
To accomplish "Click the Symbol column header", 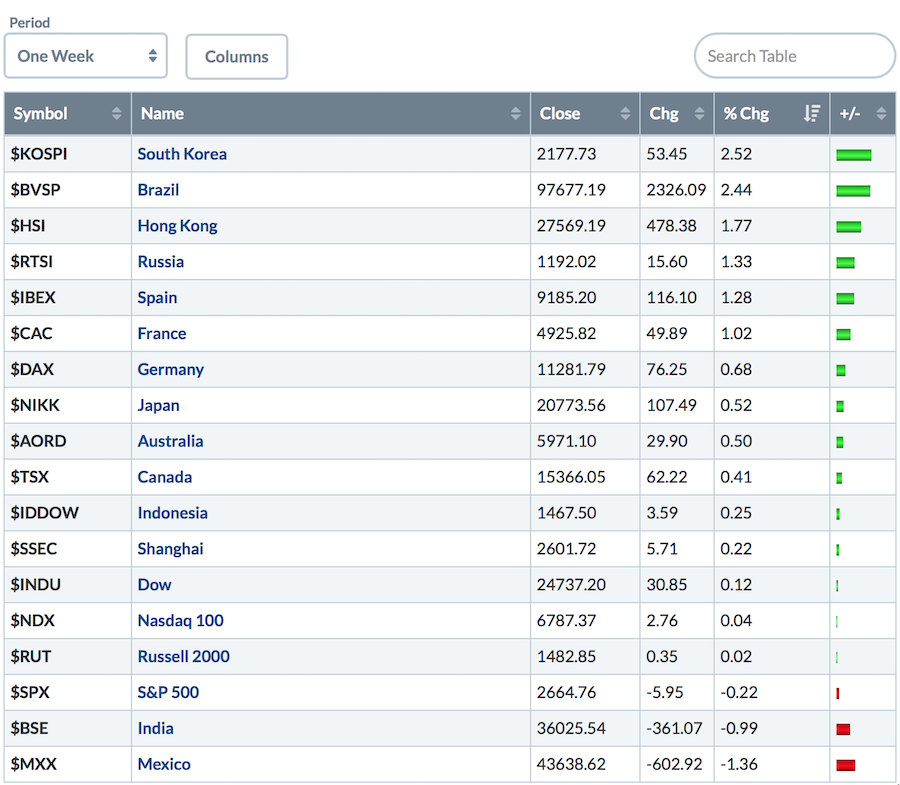I will coord(41,114).
